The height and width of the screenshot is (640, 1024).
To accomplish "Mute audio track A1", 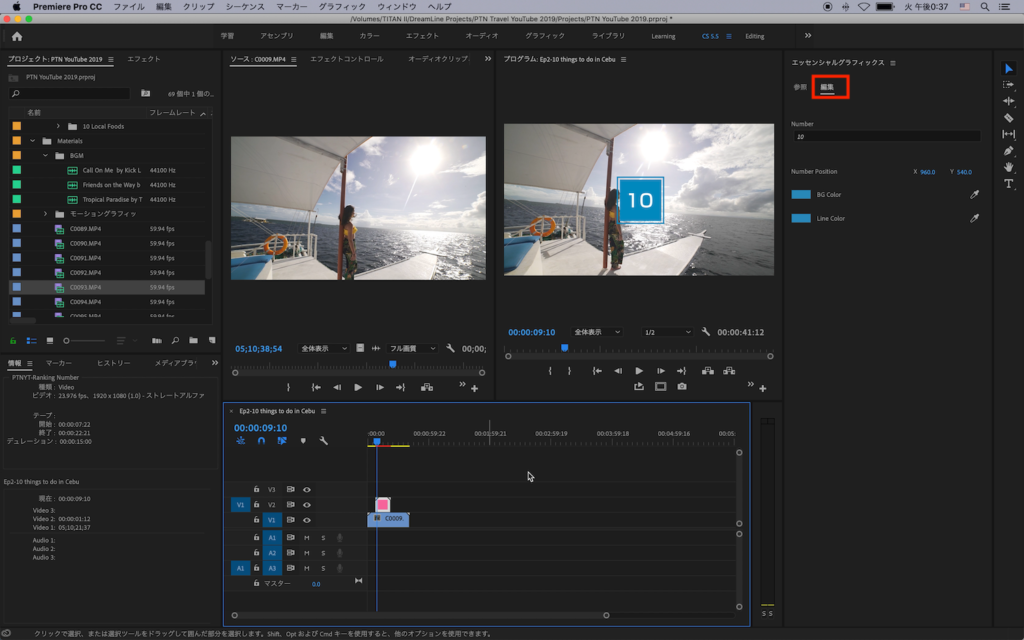I will [306, 538].
